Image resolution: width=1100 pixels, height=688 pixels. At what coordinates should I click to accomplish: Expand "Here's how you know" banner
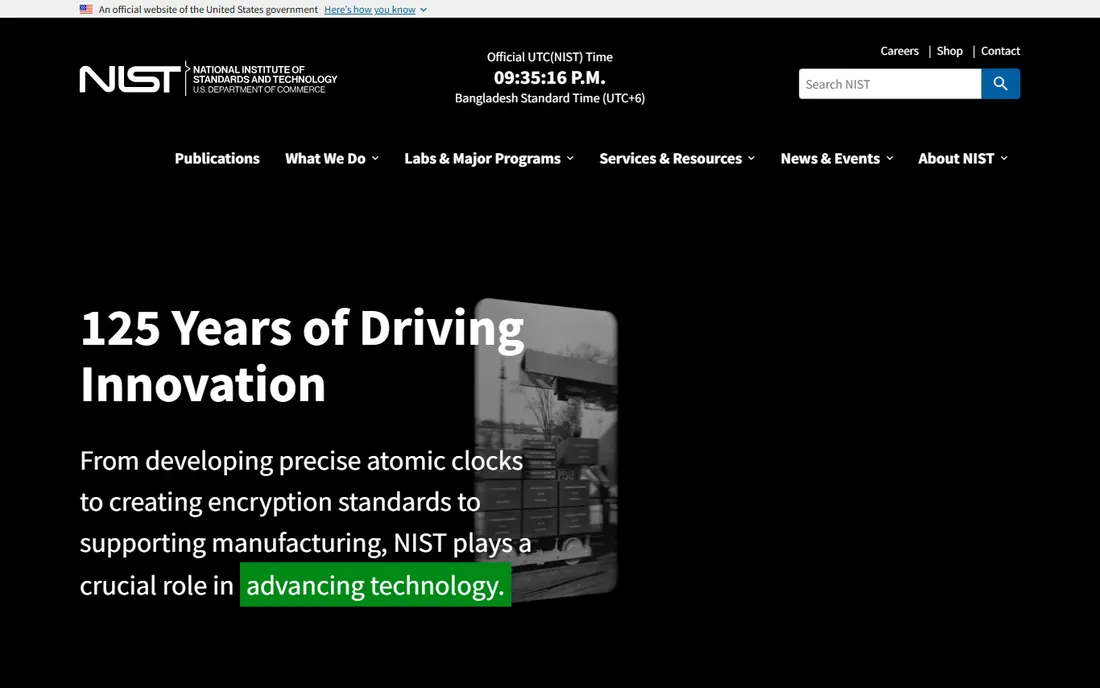[375, 9]
